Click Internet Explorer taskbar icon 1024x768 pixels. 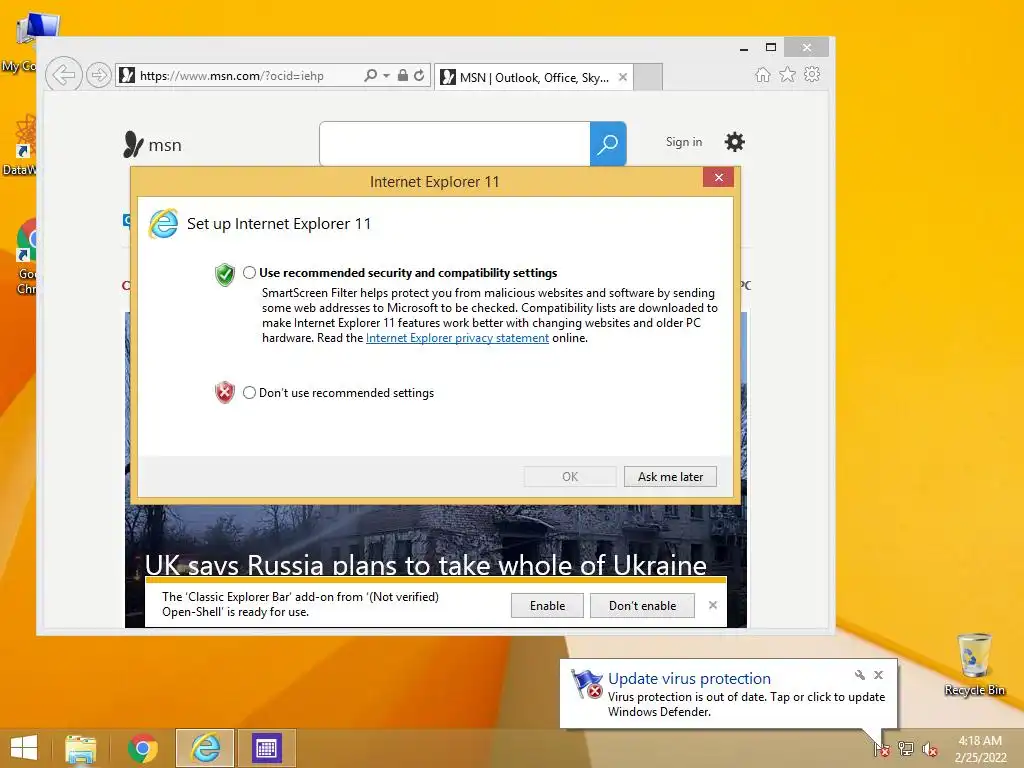point(205,748)
